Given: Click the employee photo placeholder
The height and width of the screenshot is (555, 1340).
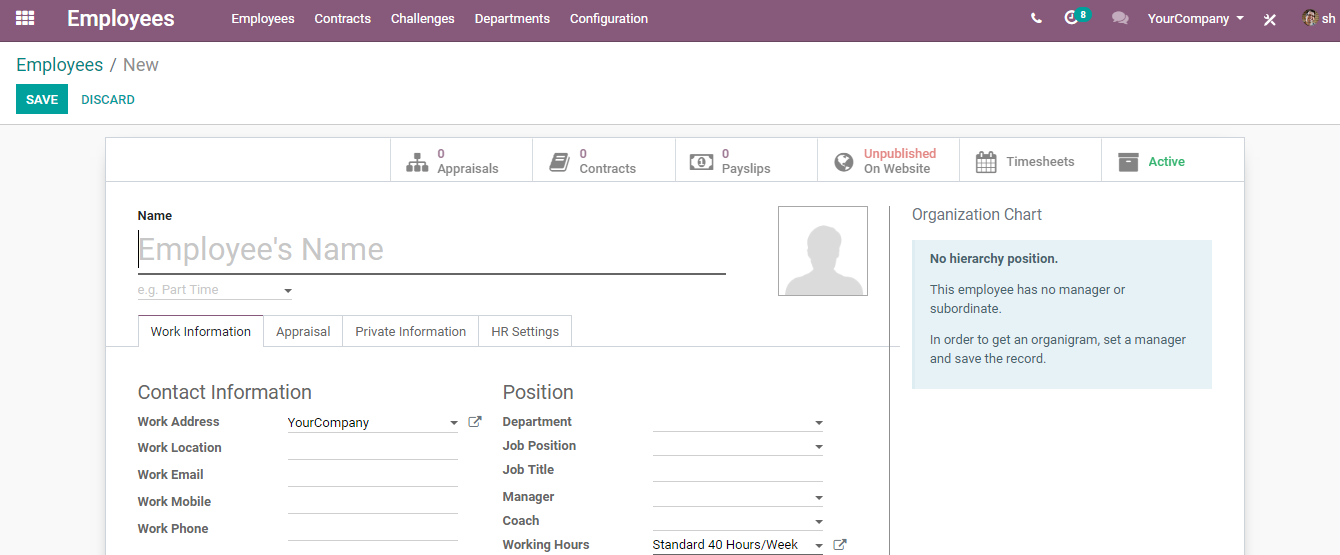Looking at the screenshot, I should (823, 251).
